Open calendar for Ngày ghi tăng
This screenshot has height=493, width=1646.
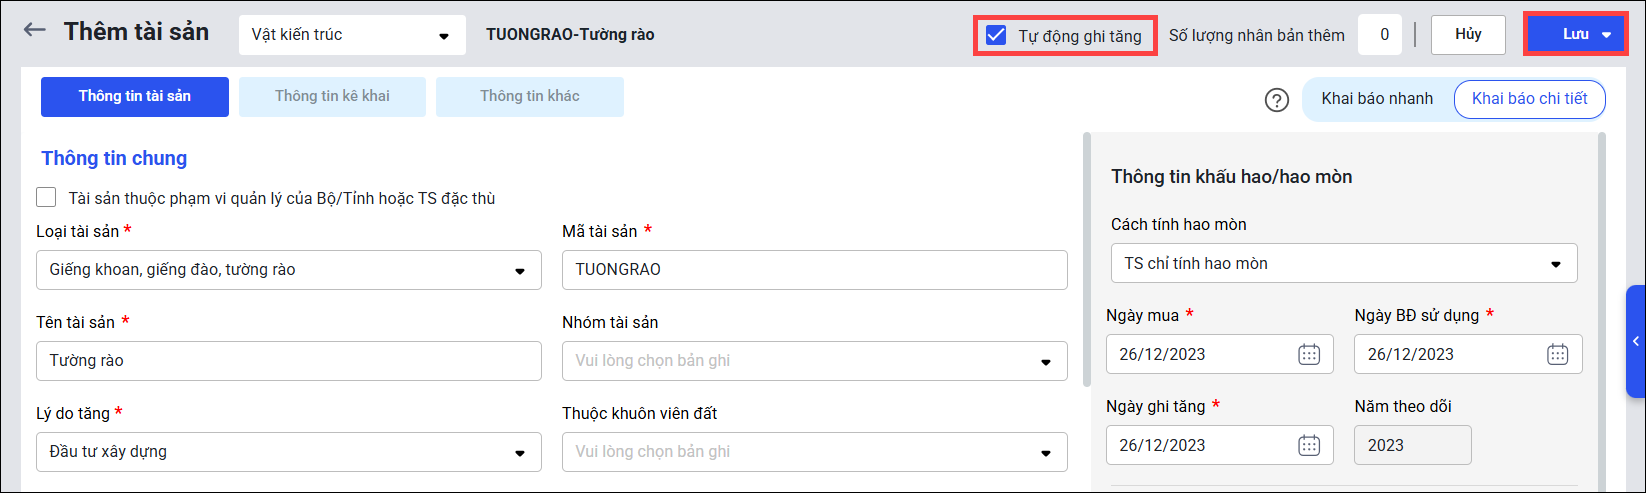(x=1309, y=445)
